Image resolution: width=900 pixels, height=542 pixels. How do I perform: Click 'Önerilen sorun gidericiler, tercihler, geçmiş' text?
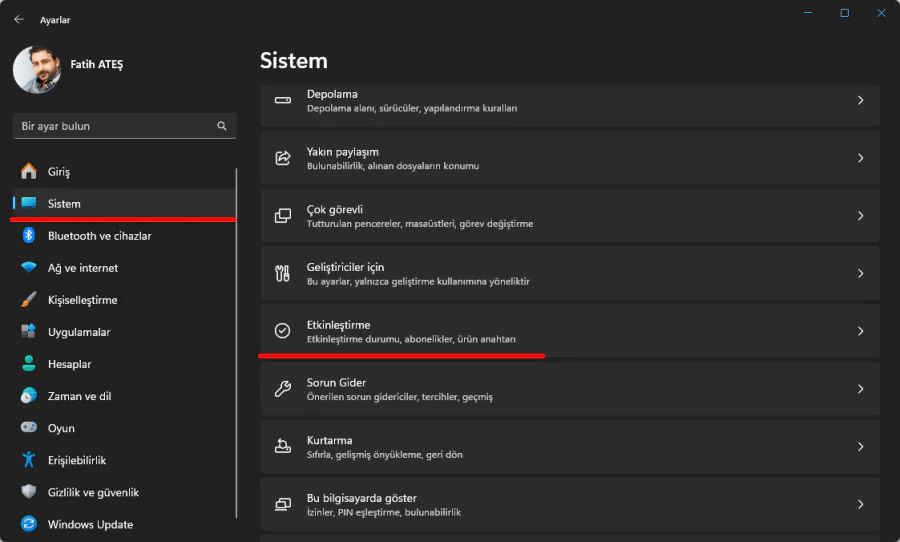click(399, 397)
